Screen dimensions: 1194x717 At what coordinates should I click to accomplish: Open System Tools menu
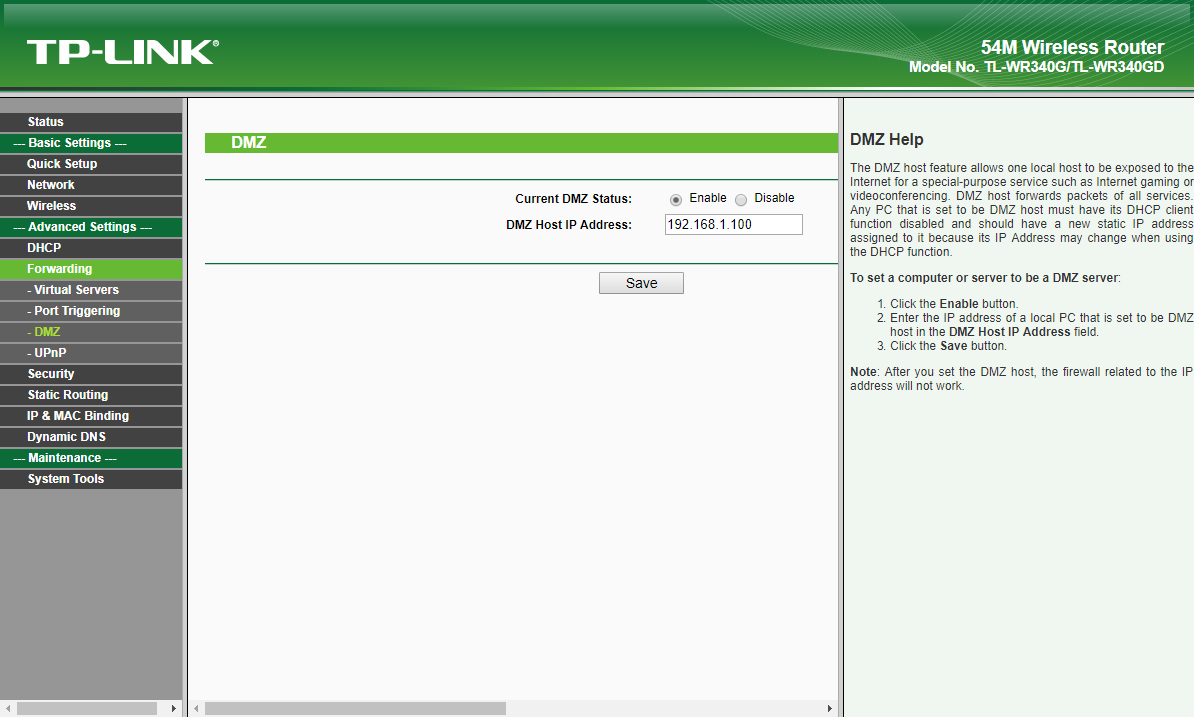pos(91,479)
